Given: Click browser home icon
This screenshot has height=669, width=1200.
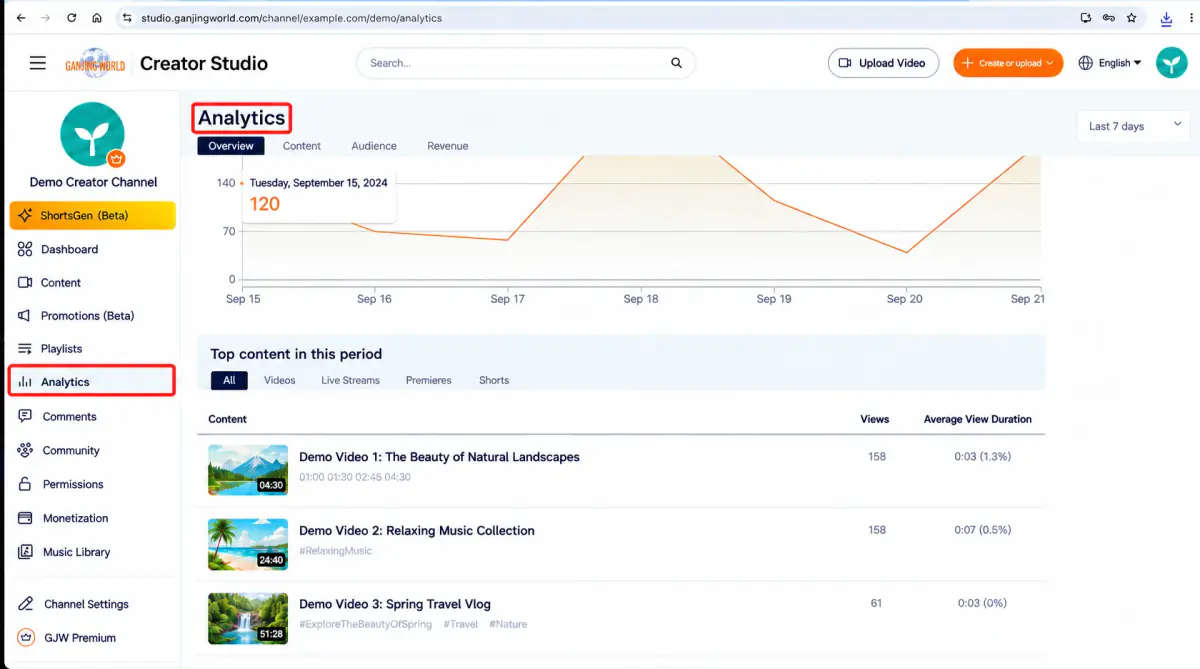Looking at the screenshot, I should (x=96, y=18).
